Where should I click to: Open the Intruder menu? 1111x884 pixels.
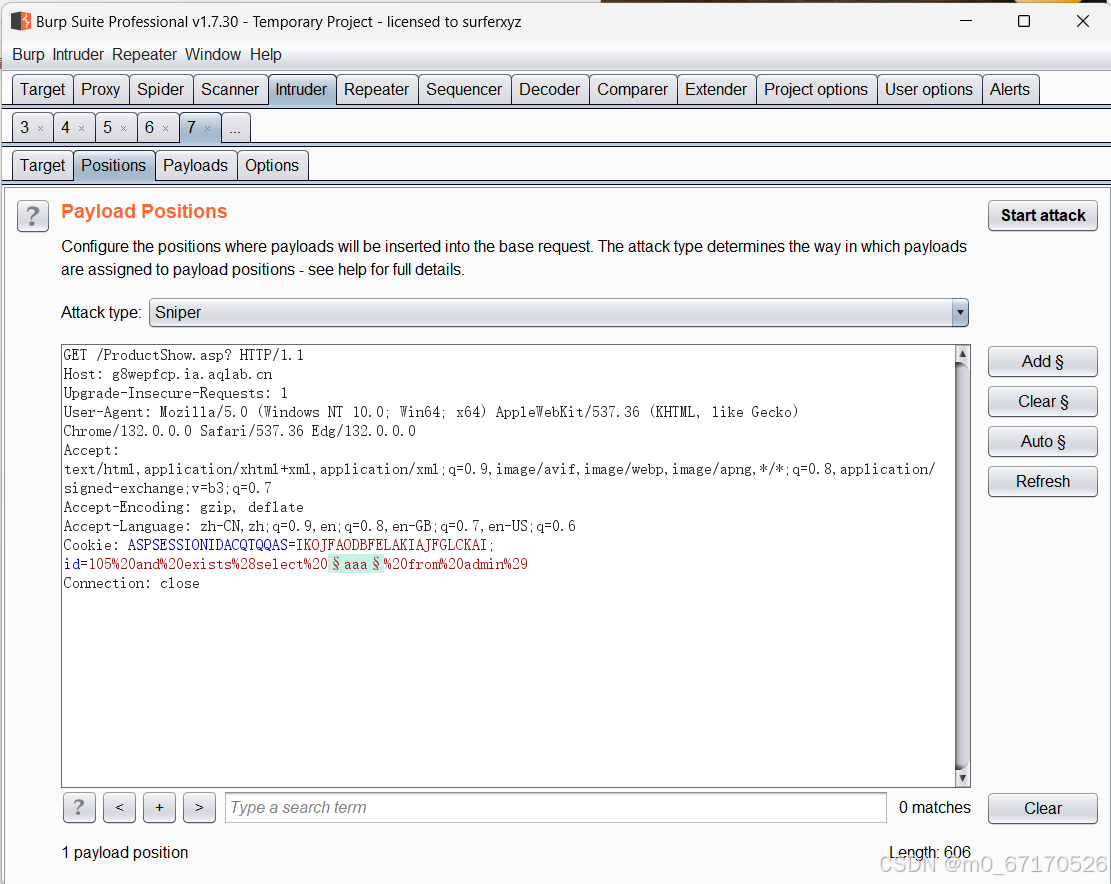point(78,55)
